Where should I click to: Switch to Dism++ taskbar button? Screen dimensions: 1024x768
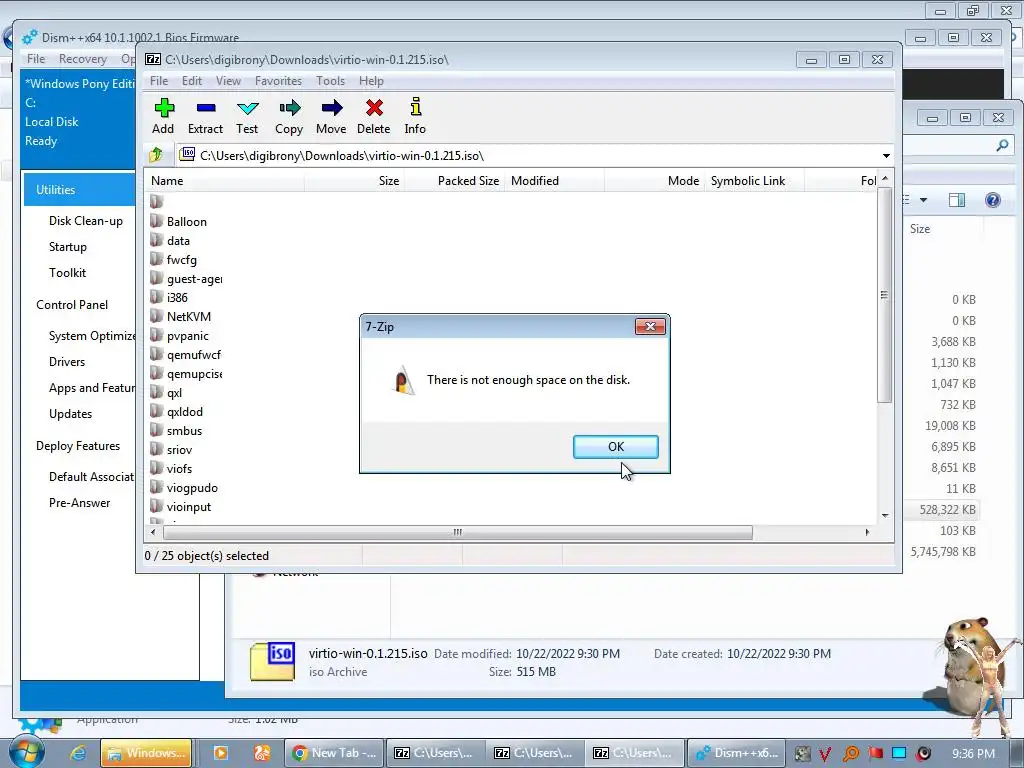click(735, 753)
